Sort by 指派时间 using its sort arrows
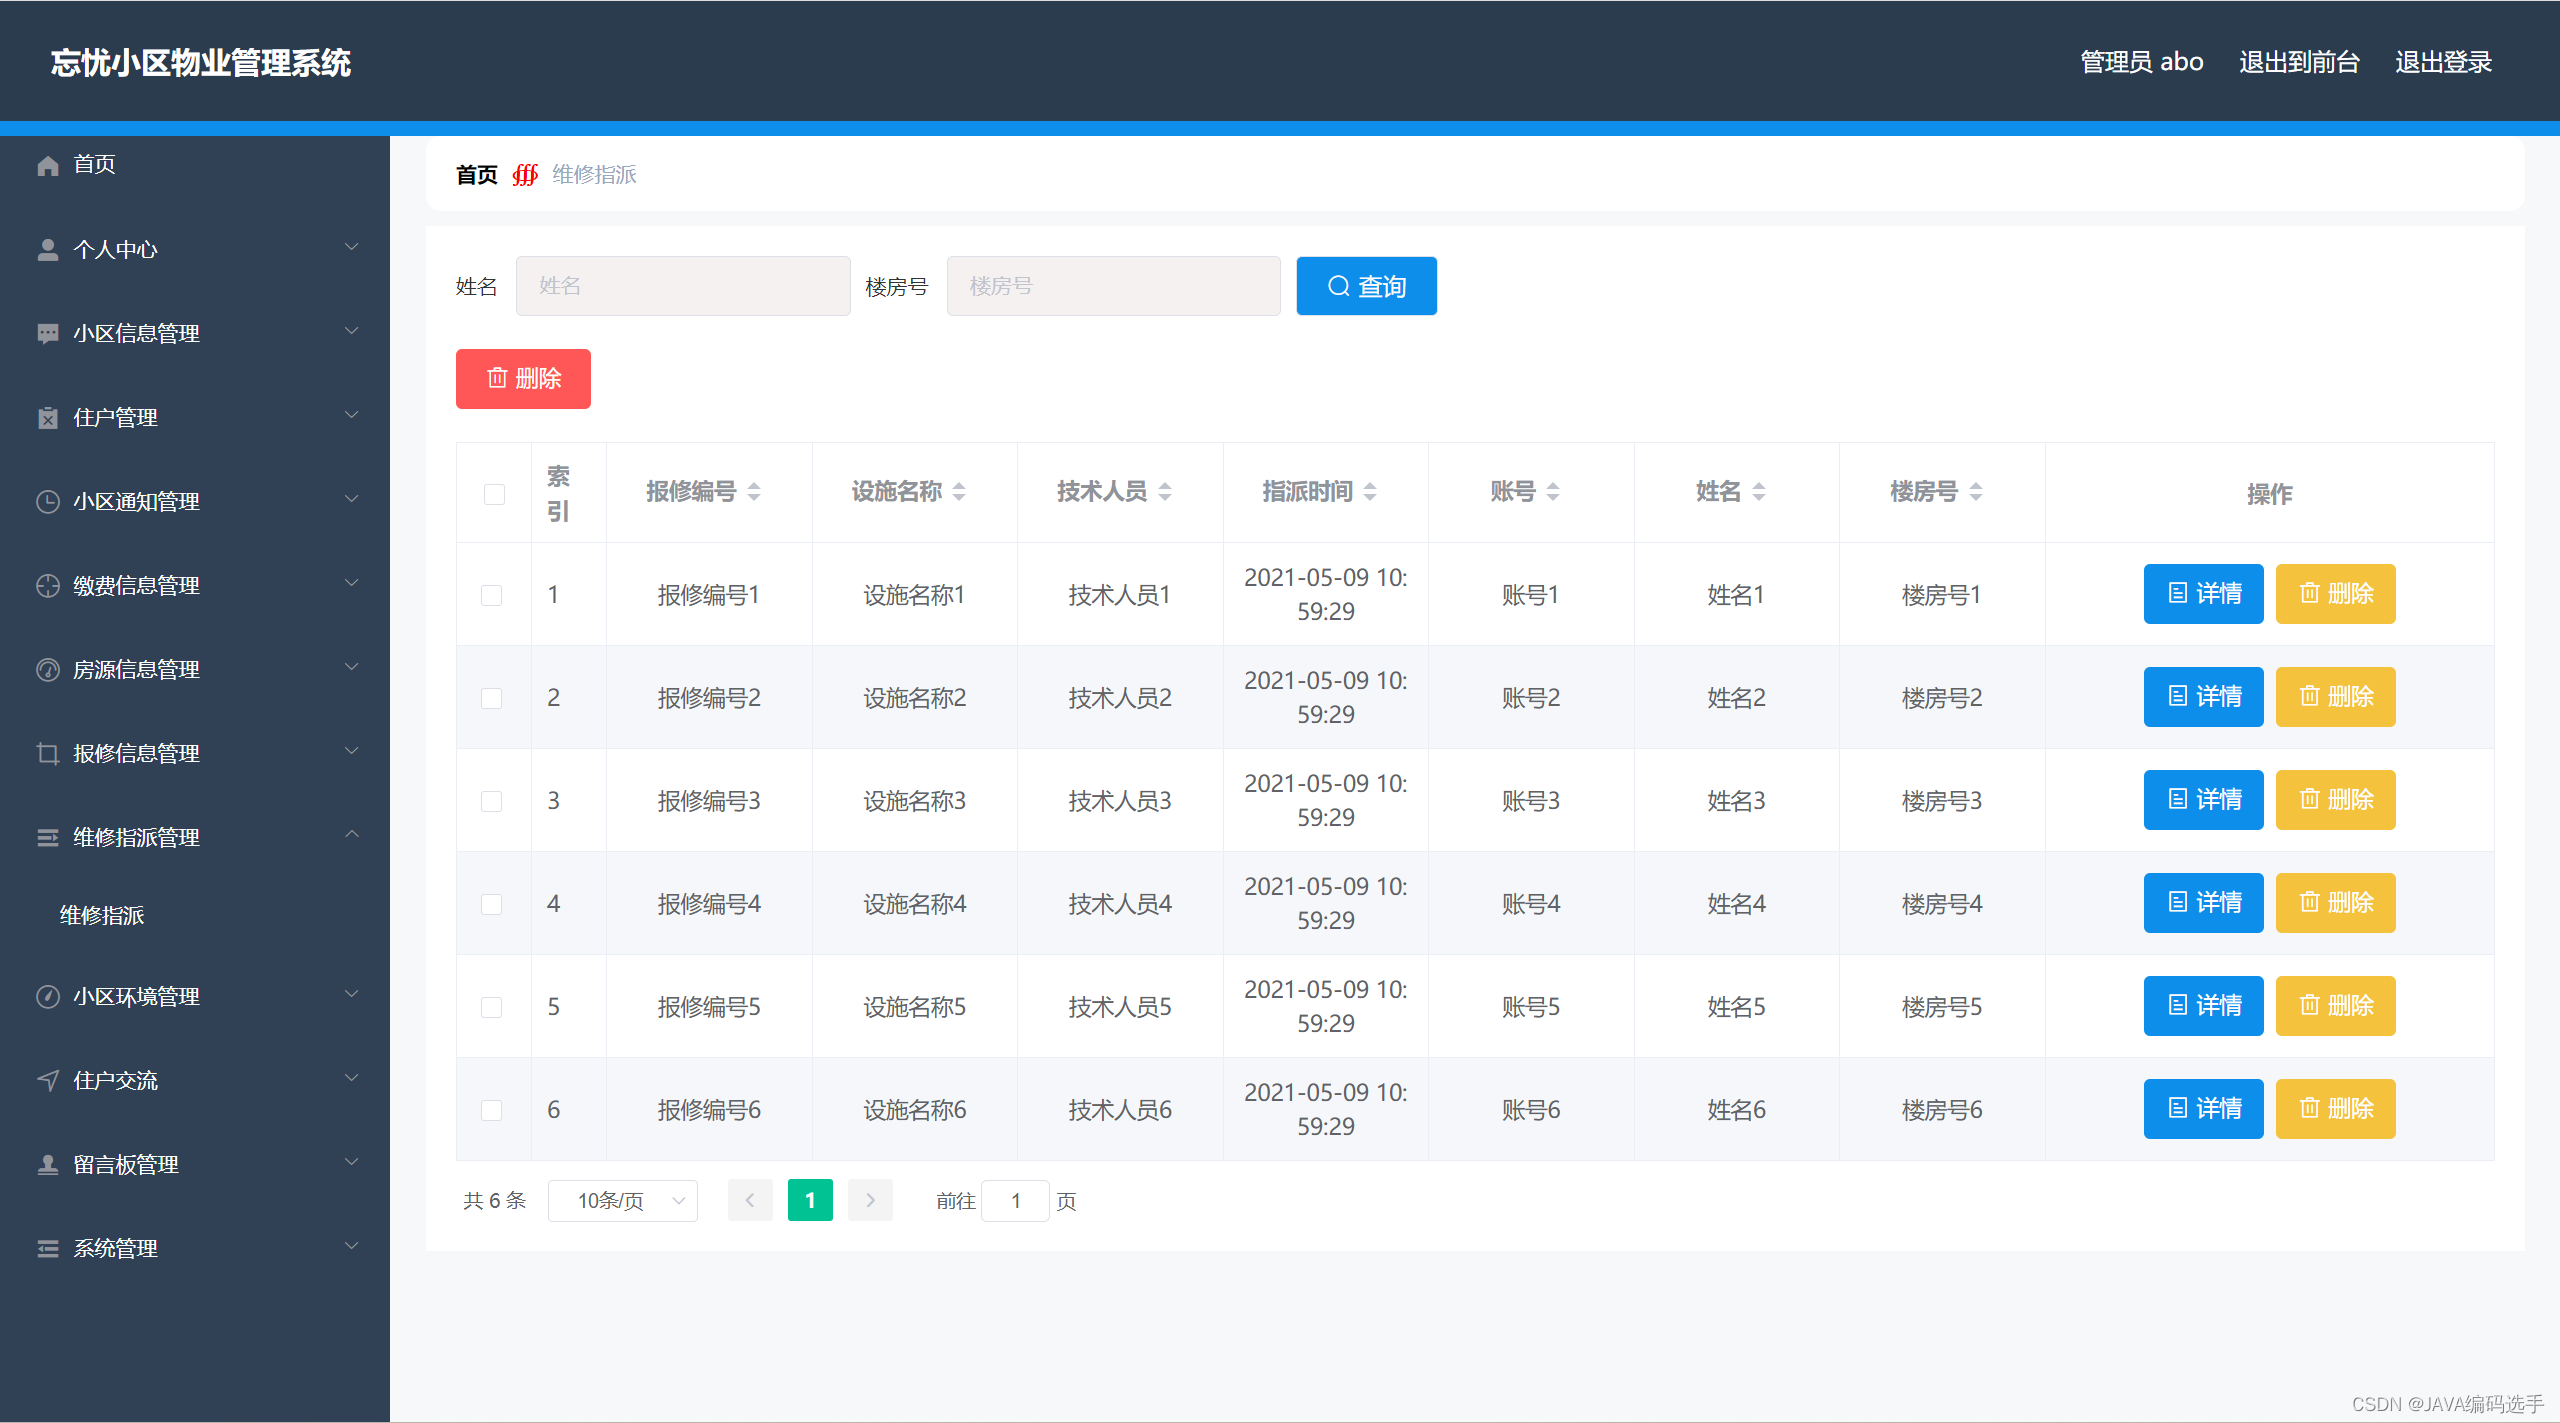Viewport: 2560px width, 1423px height. (x=1370, y=492)
